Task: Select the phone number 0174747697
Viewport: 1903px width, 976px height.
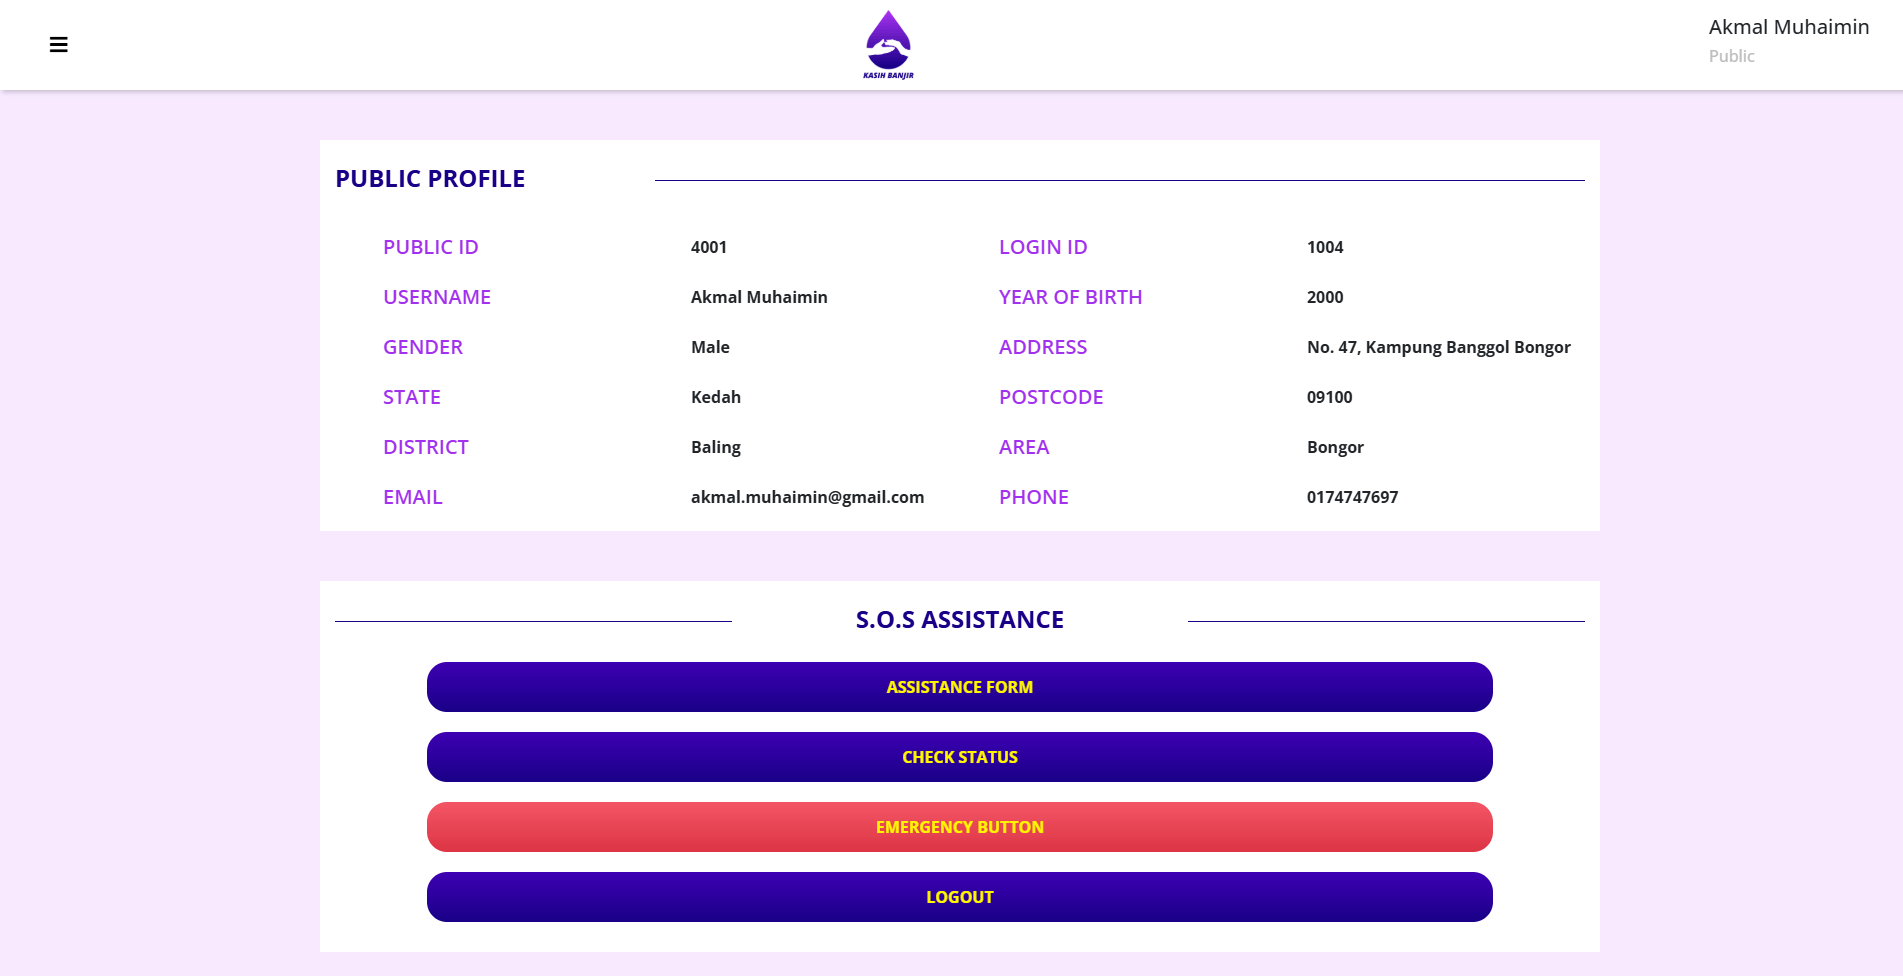Action: pyautogui.click(x=1352, y=497)
